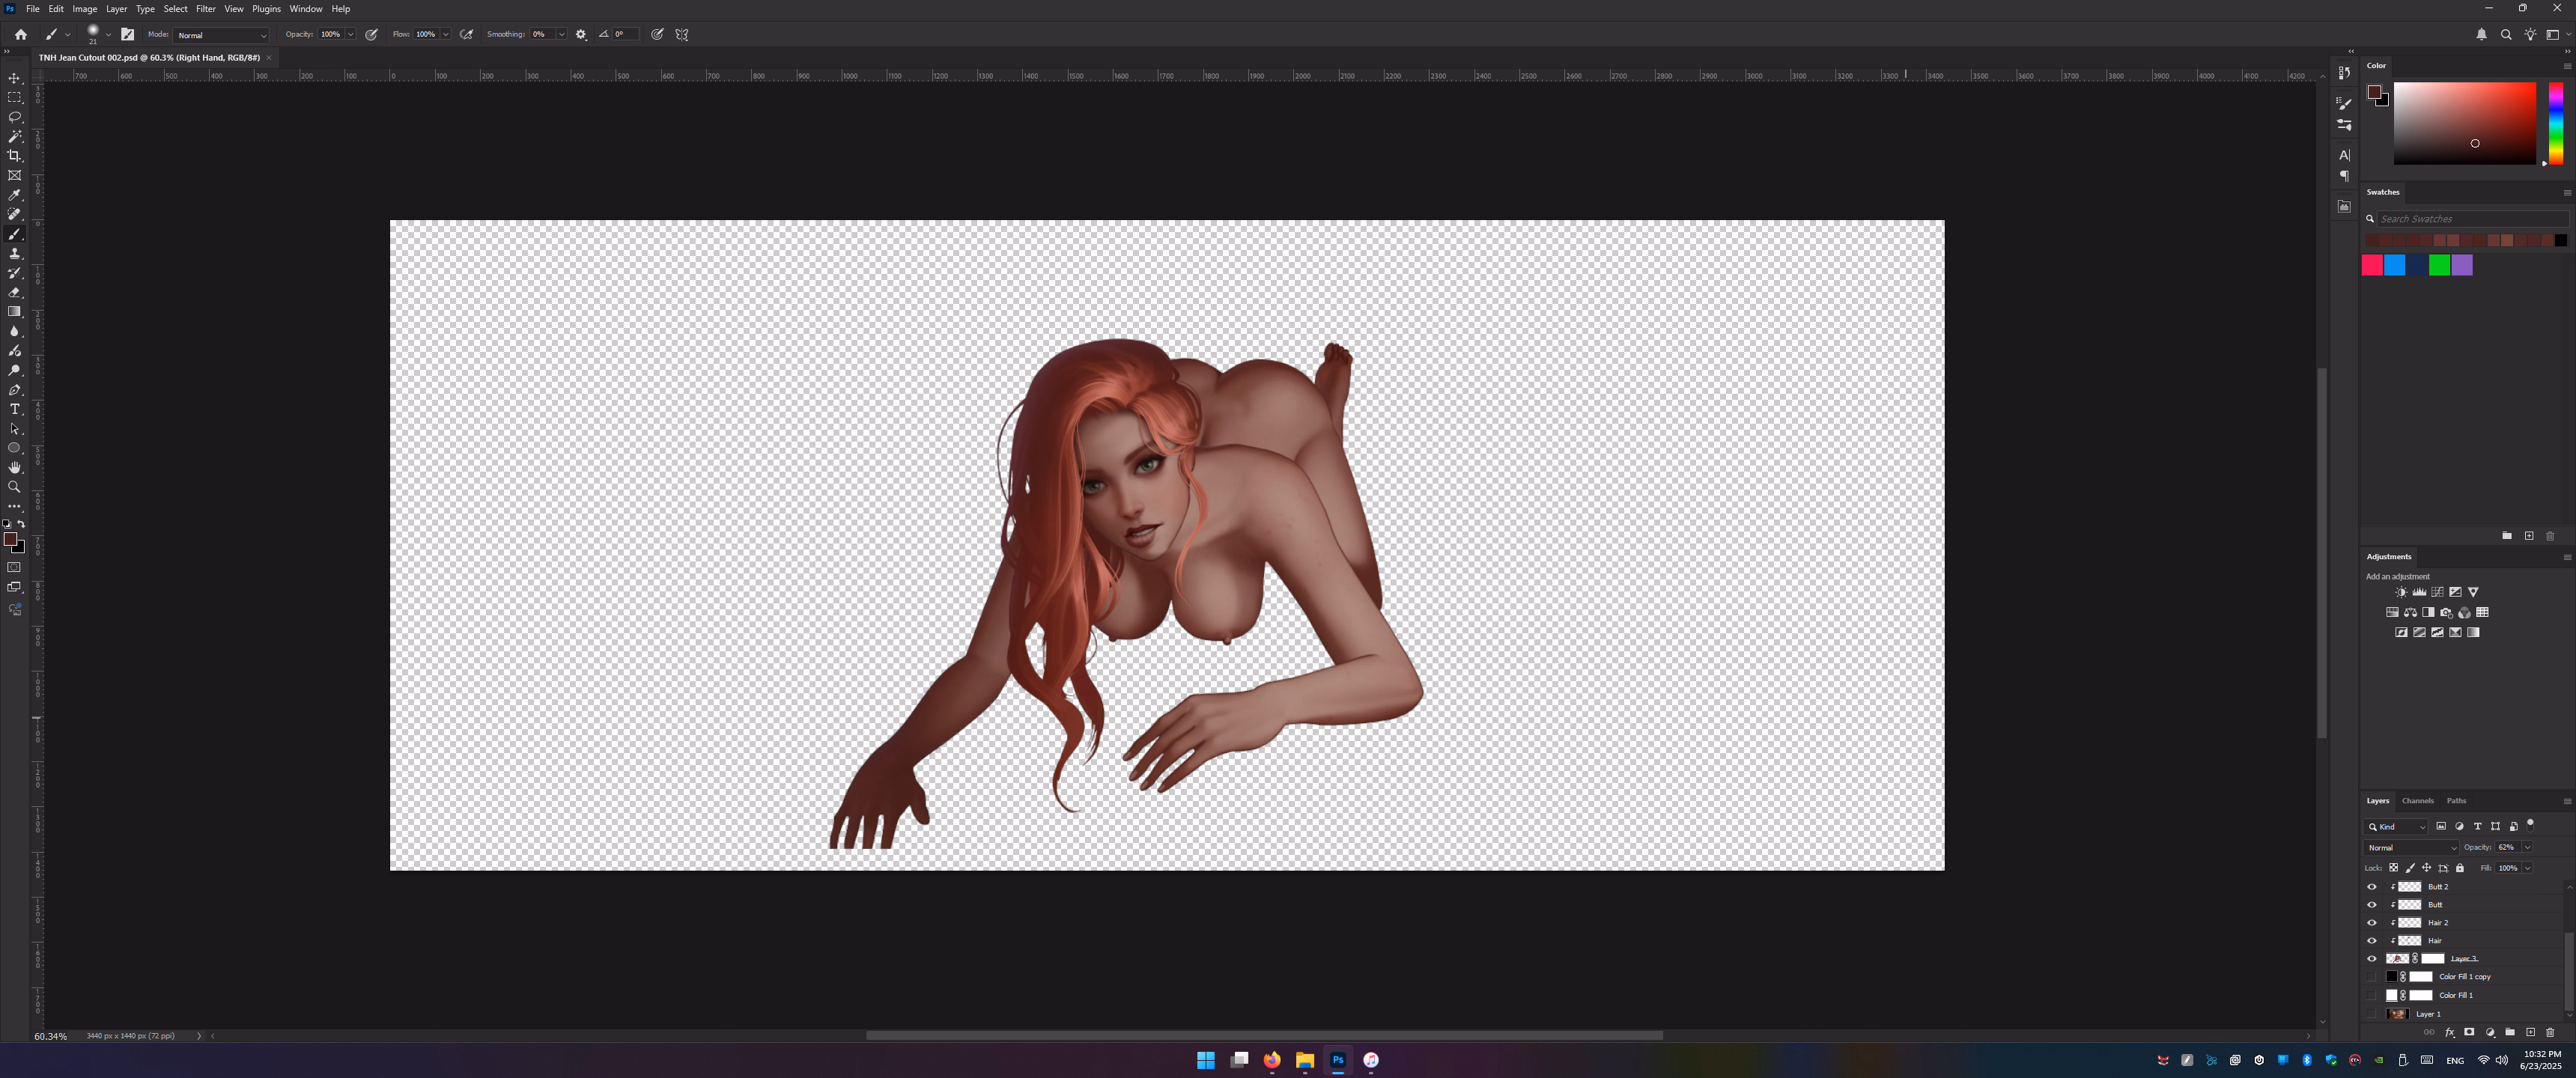Select the Lasso tool

point(14,117)
